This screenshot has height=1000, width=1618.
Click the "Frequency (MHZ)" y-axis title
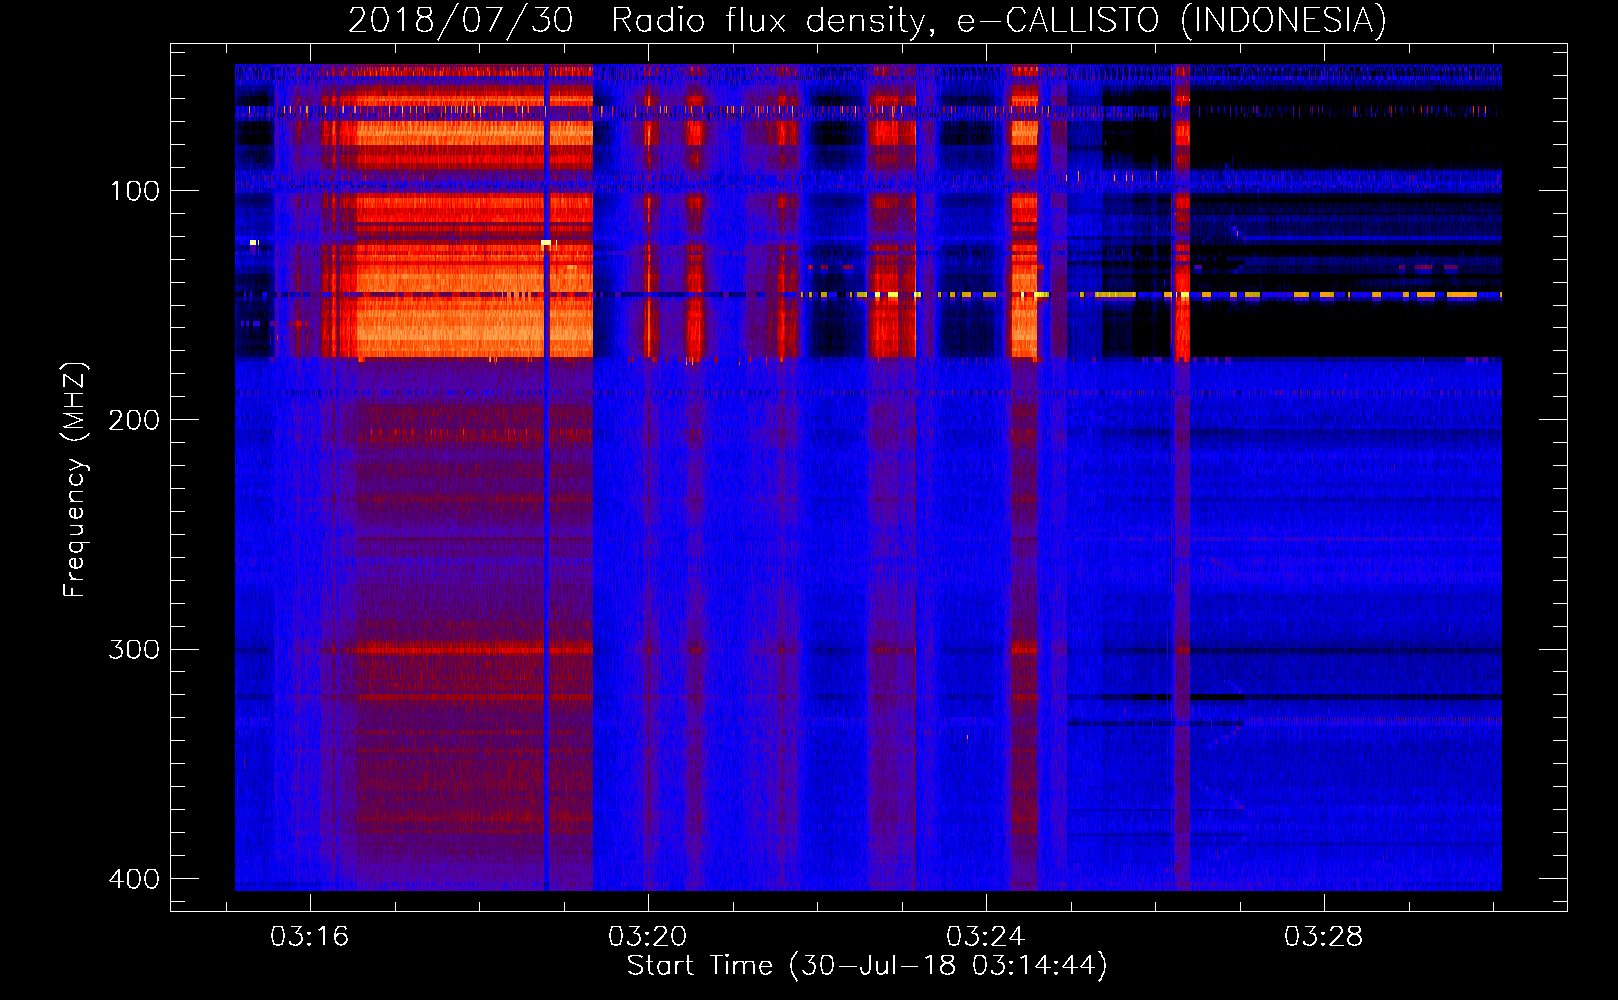click(75, 479)
